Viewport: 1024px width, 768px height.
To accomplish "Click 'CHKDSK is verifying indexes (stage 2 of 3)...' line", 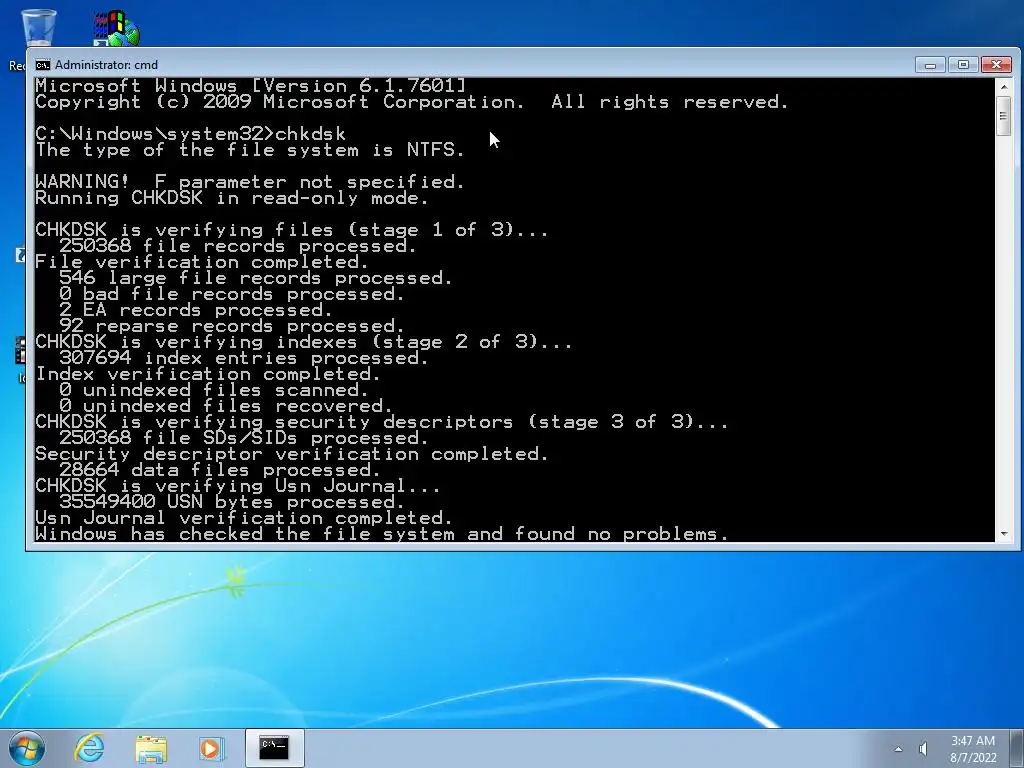I will [x=304, y=342].
